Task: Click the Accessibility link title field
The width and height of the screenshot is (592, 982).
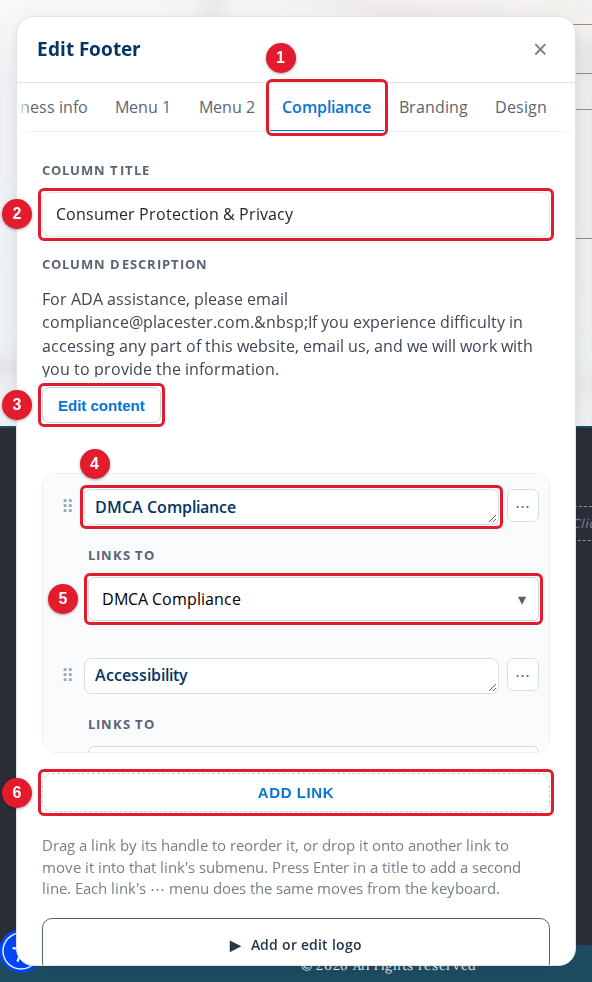Action: click(291, 675)
